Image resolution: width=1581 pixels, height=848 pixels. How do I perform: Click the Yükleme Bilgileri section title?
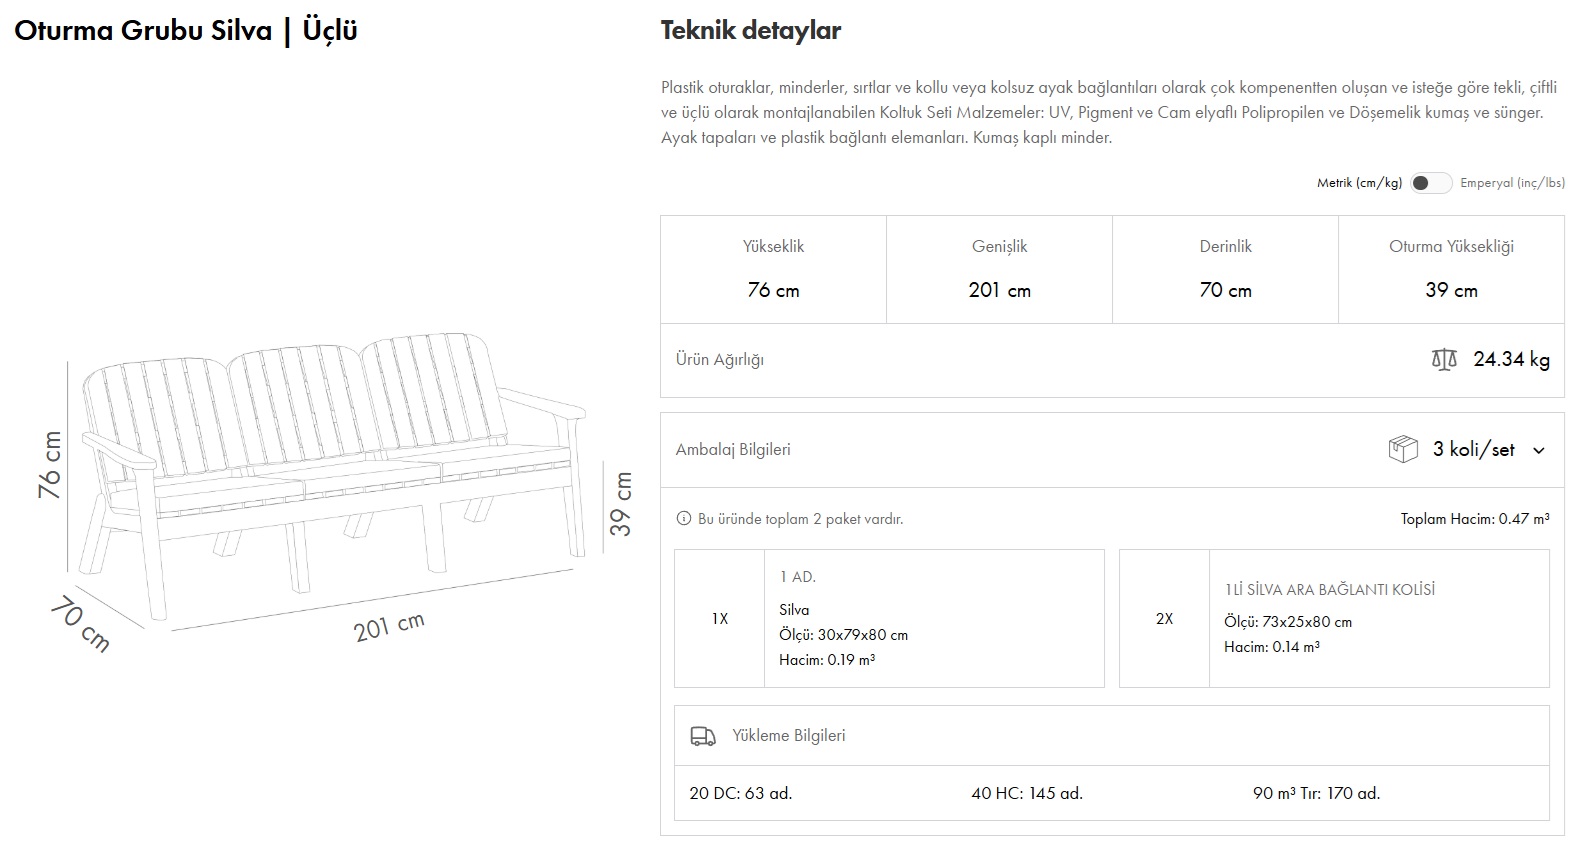[x=788, y=736]
